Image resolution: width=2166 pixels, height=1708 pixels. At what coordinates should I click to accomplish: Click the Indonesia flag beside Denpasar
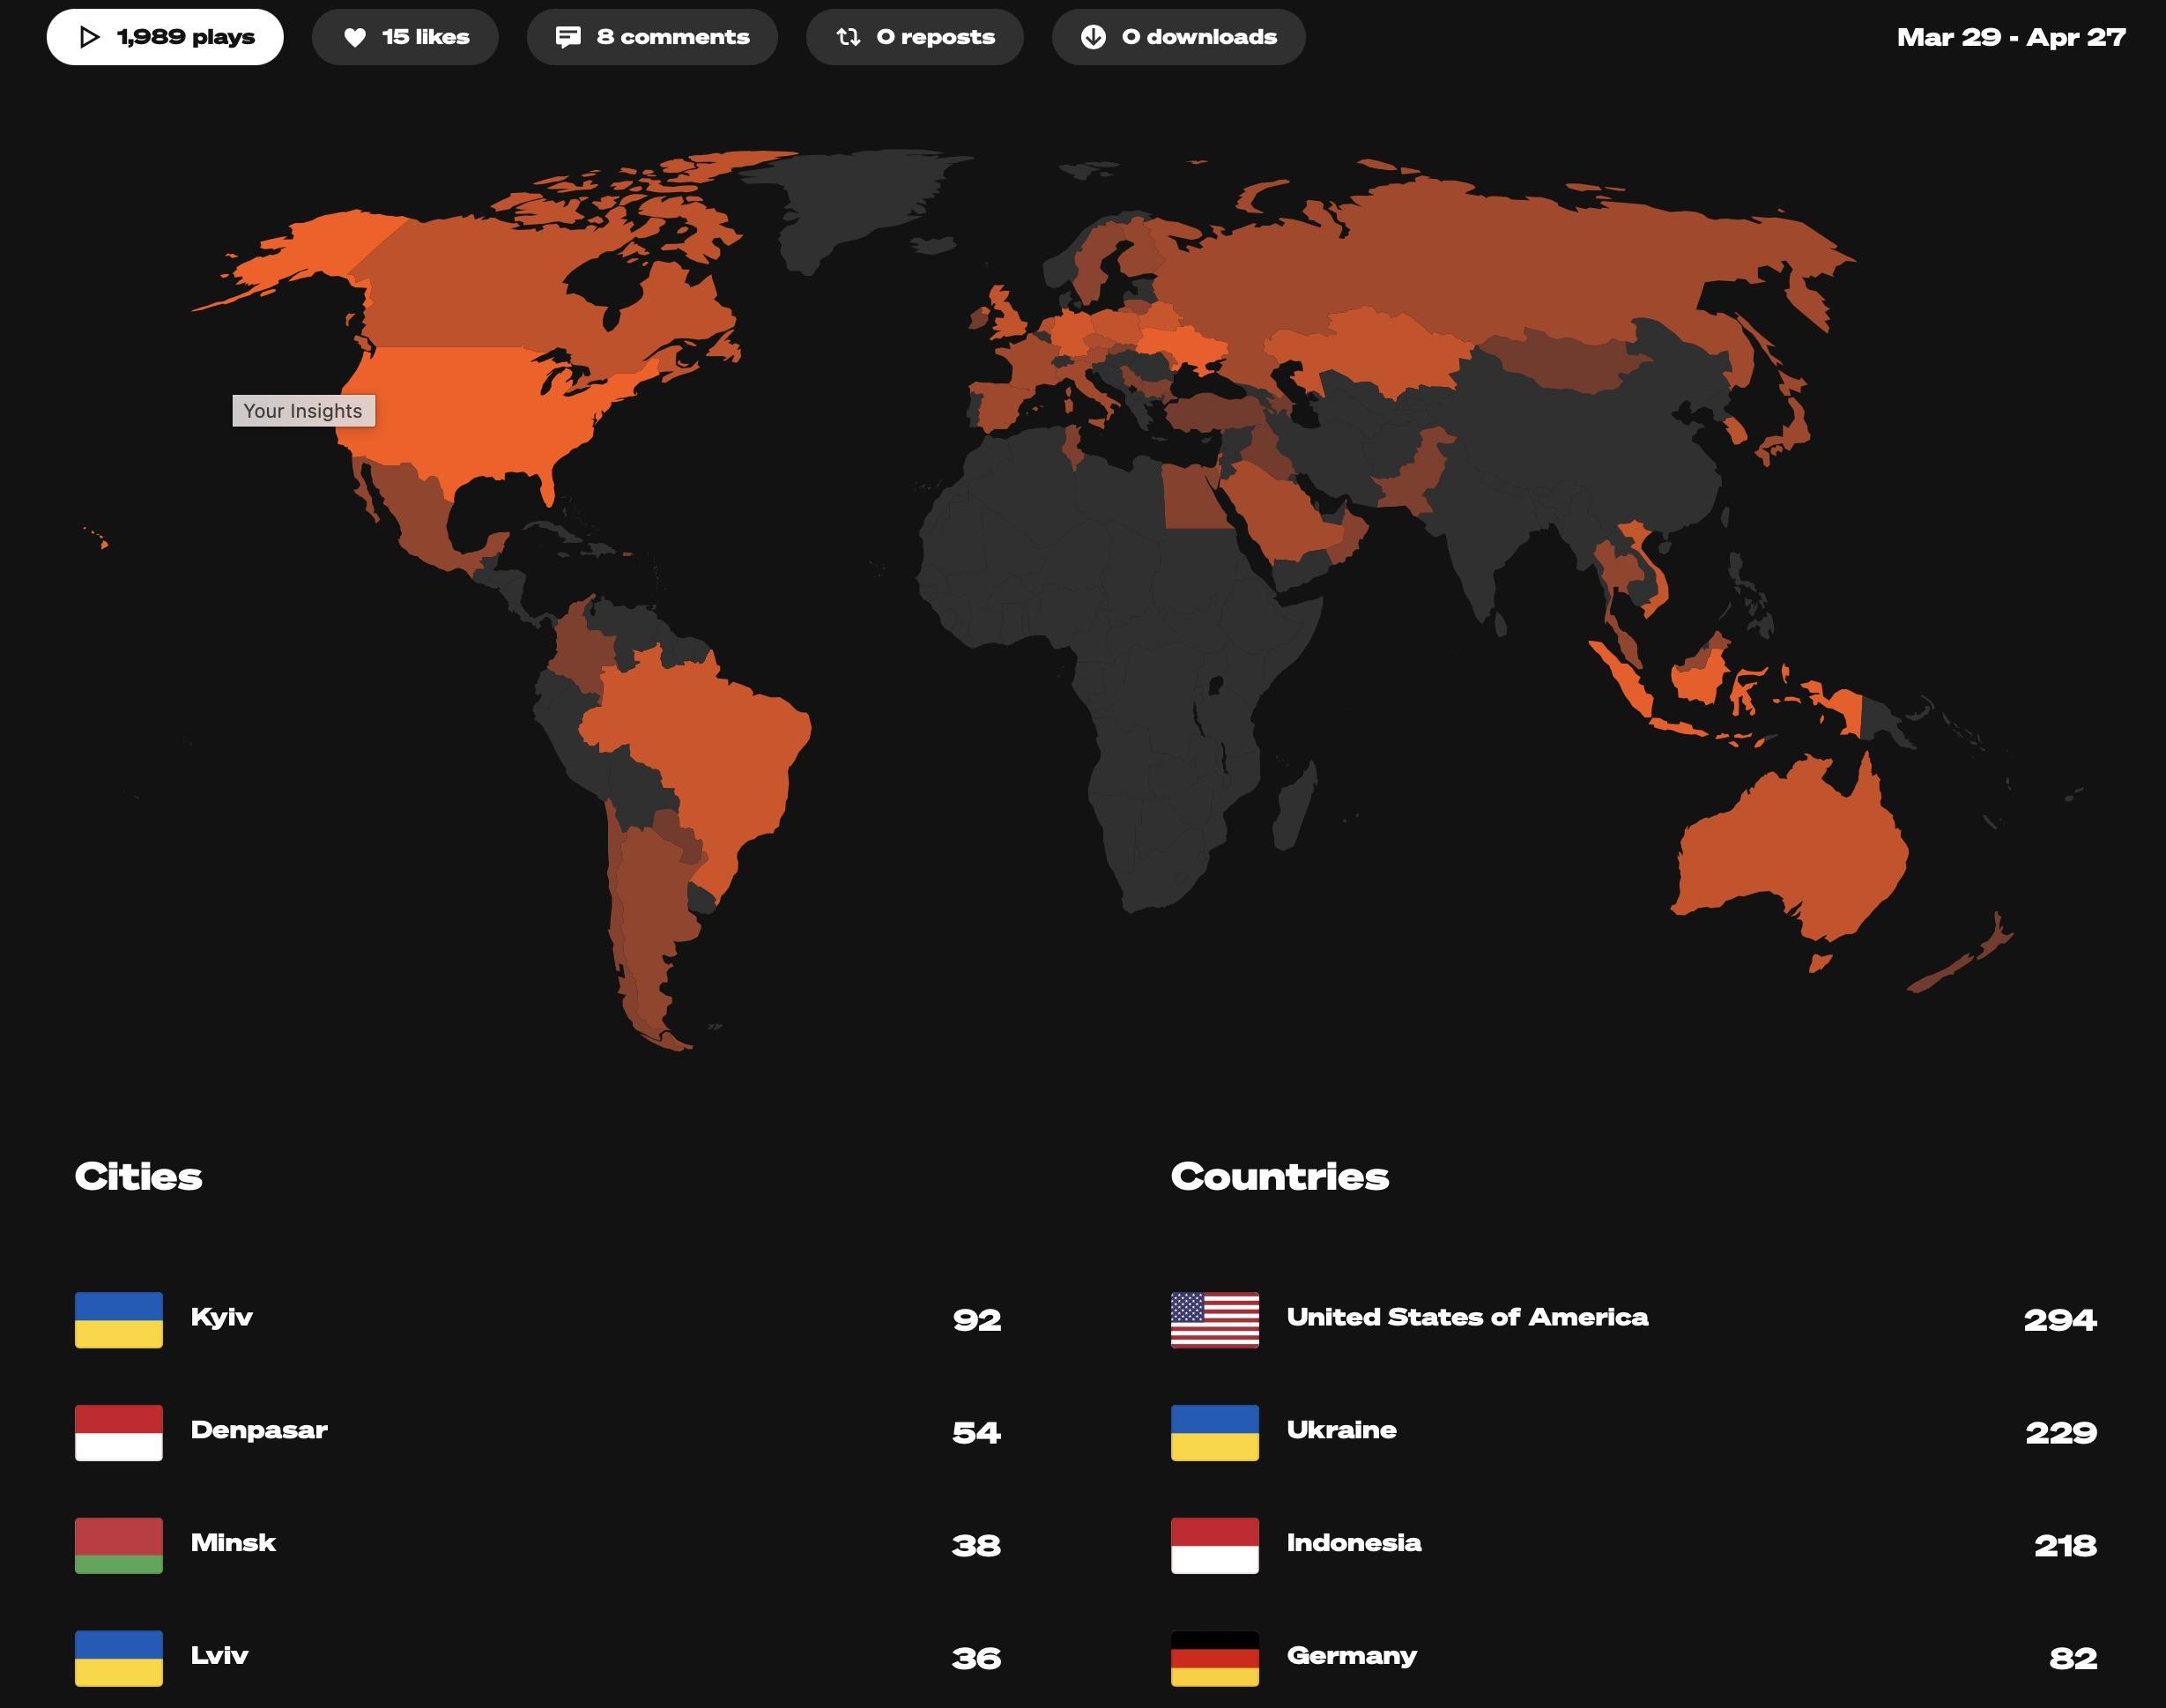[119, 1433]
